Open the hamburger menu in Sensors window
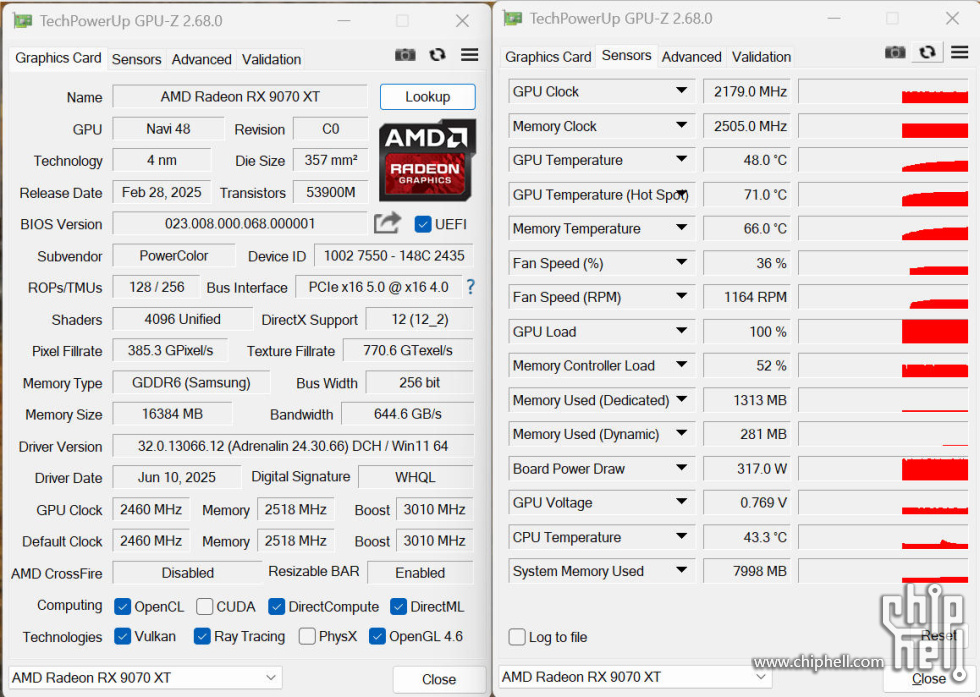The width and height of the screenshot is (980, 697). tap(959, 52)
